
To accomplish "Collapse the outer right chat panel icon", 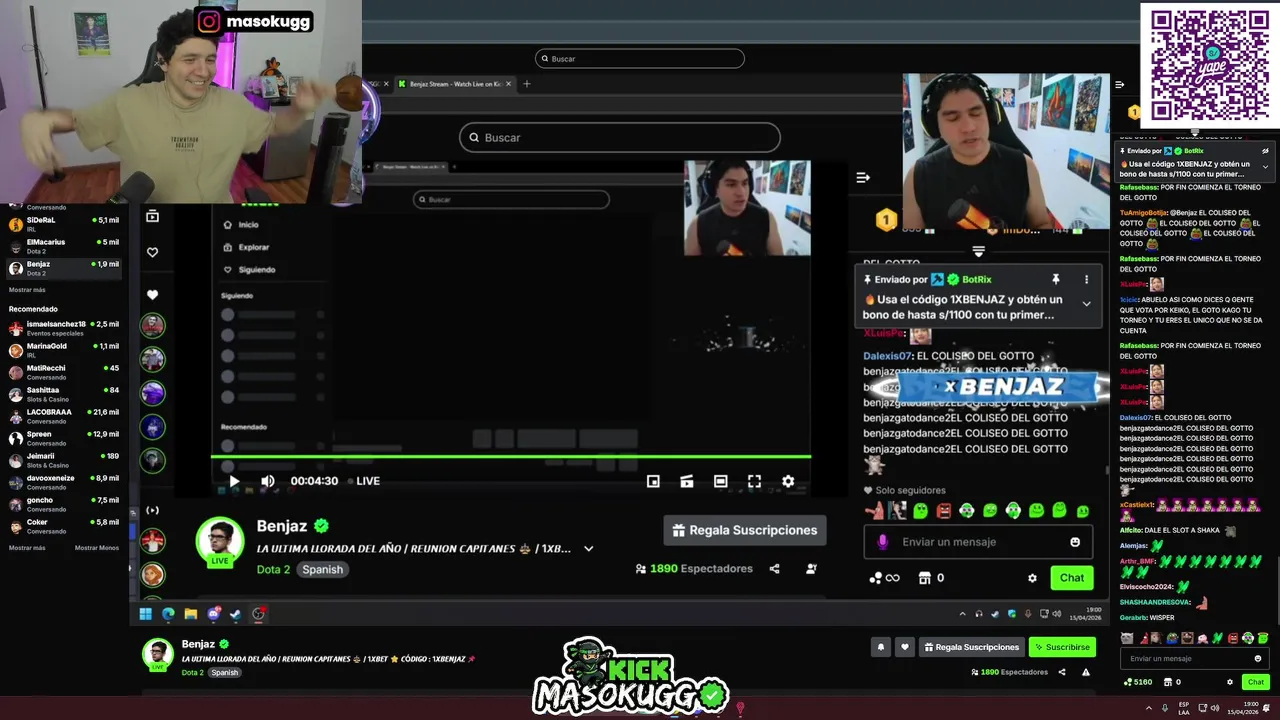I will 1120,85.
